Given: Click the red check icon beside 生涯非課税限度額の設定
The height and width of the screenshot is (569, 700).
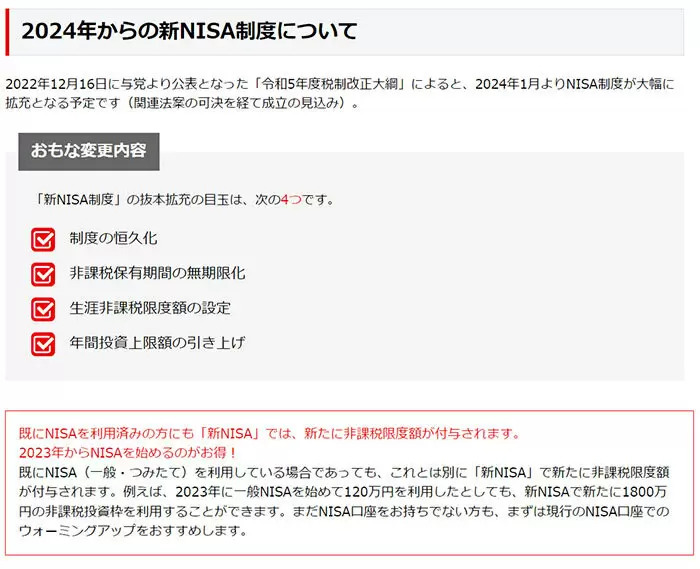Looking at the screenshot, I should coord(43,309).
